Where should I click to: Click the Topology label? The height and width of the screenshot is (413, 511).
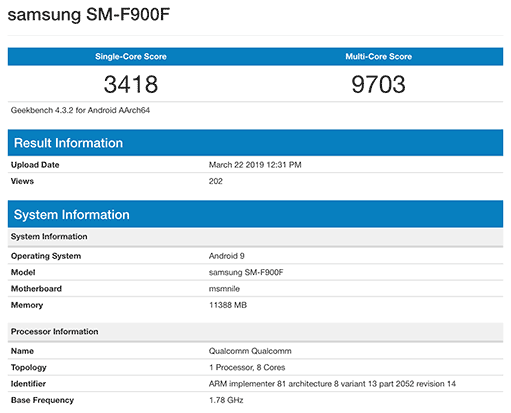pyautogui.click(x=29, y=367)
